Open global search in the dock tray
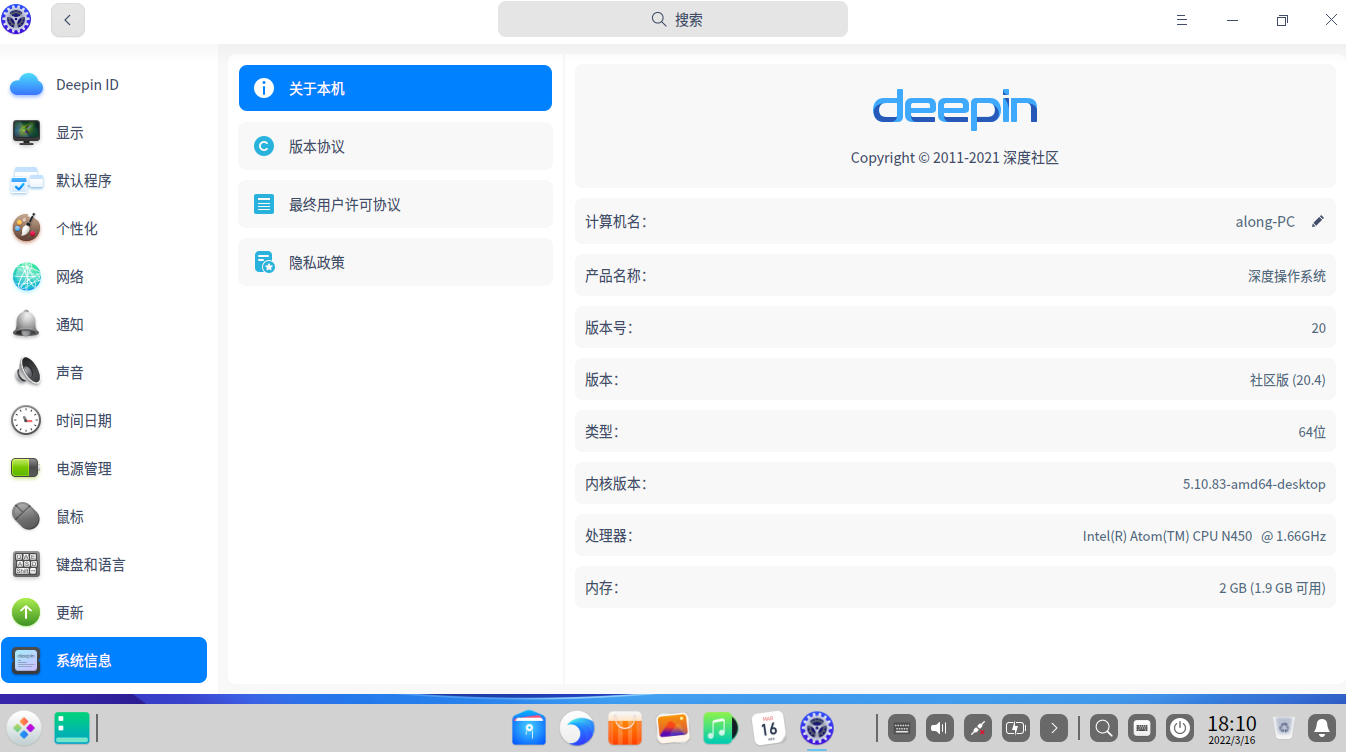1346x752 pixels. click(1104, 728)
